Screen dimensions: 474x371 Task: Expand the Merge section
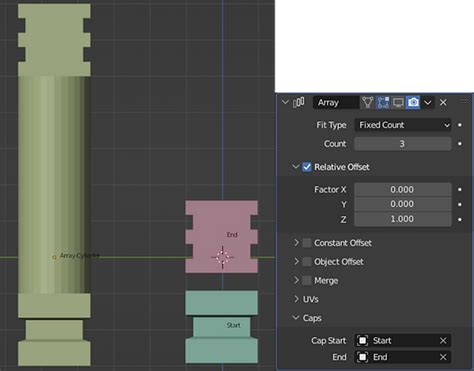pos(296,280)
